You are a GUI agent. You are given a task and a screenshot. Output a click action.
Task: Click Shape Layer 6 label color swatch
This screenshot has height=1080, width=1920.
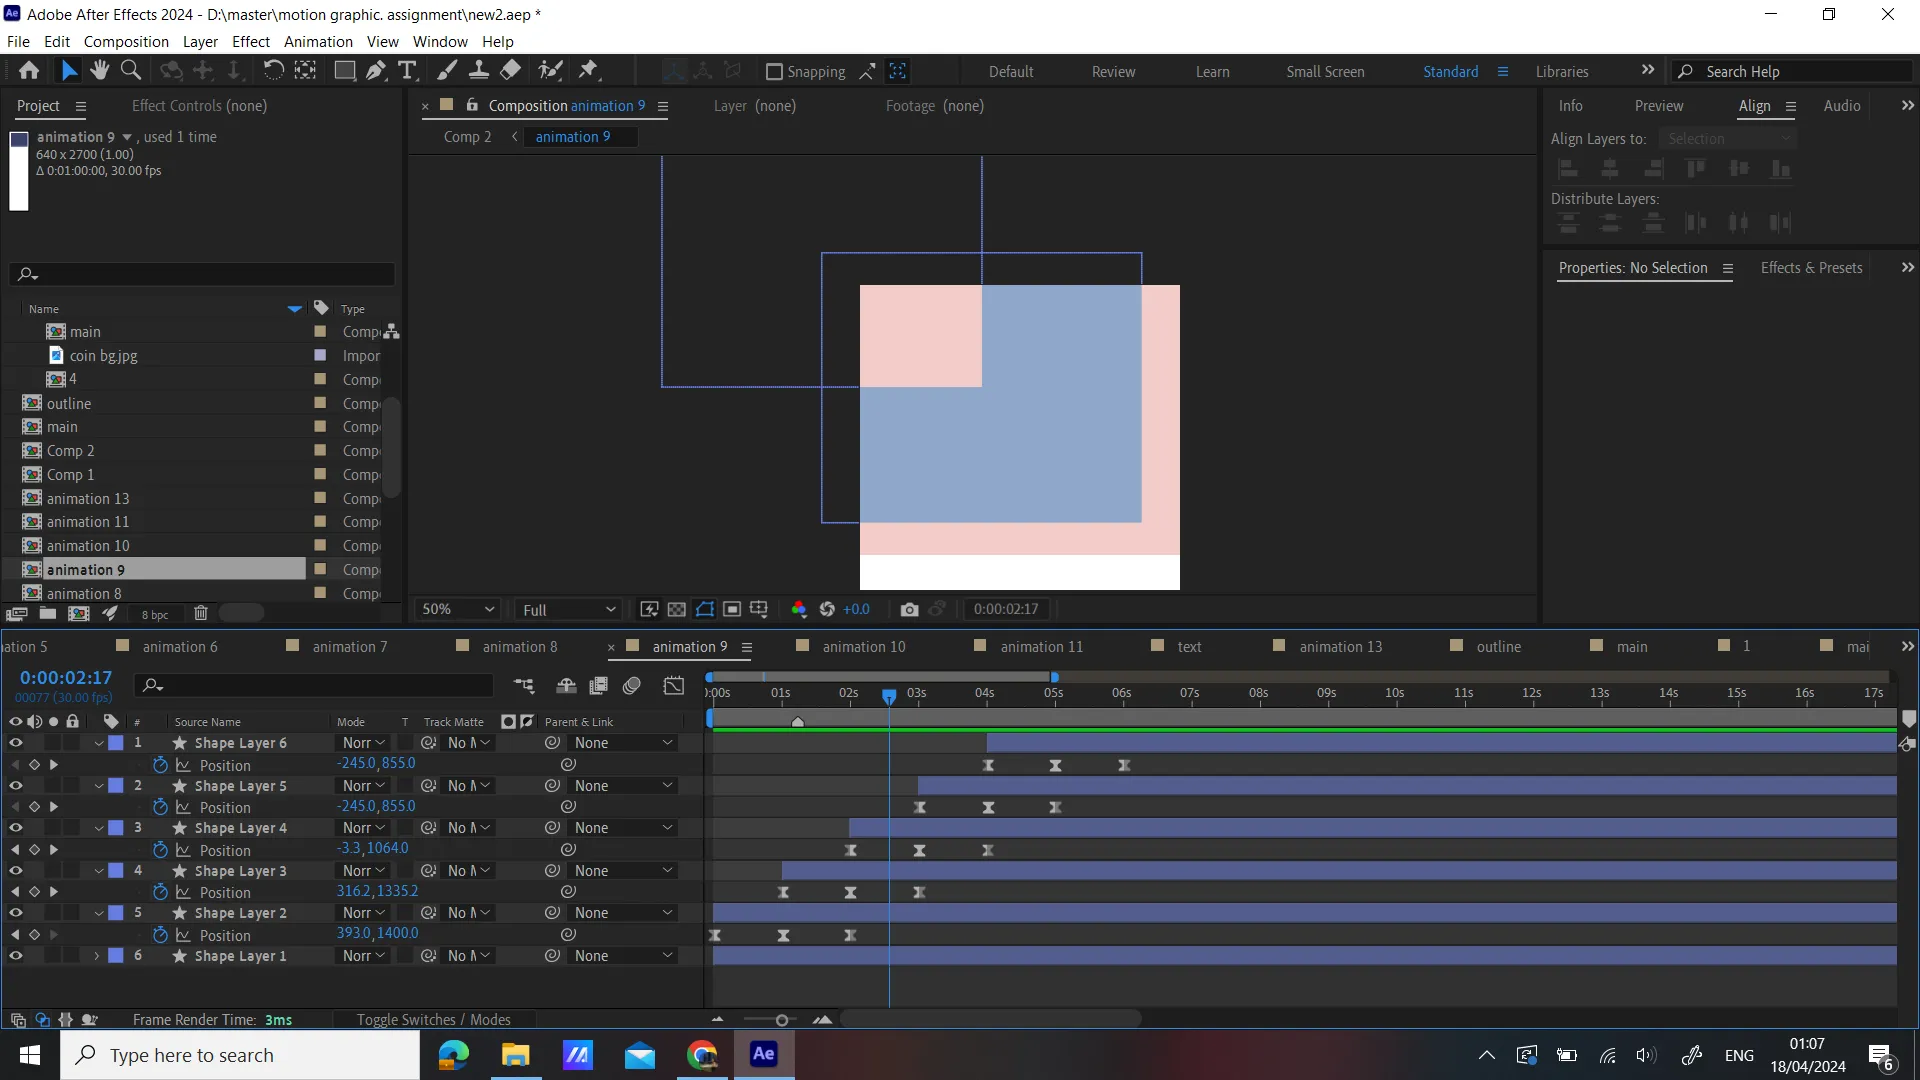(x=116, y=743)
